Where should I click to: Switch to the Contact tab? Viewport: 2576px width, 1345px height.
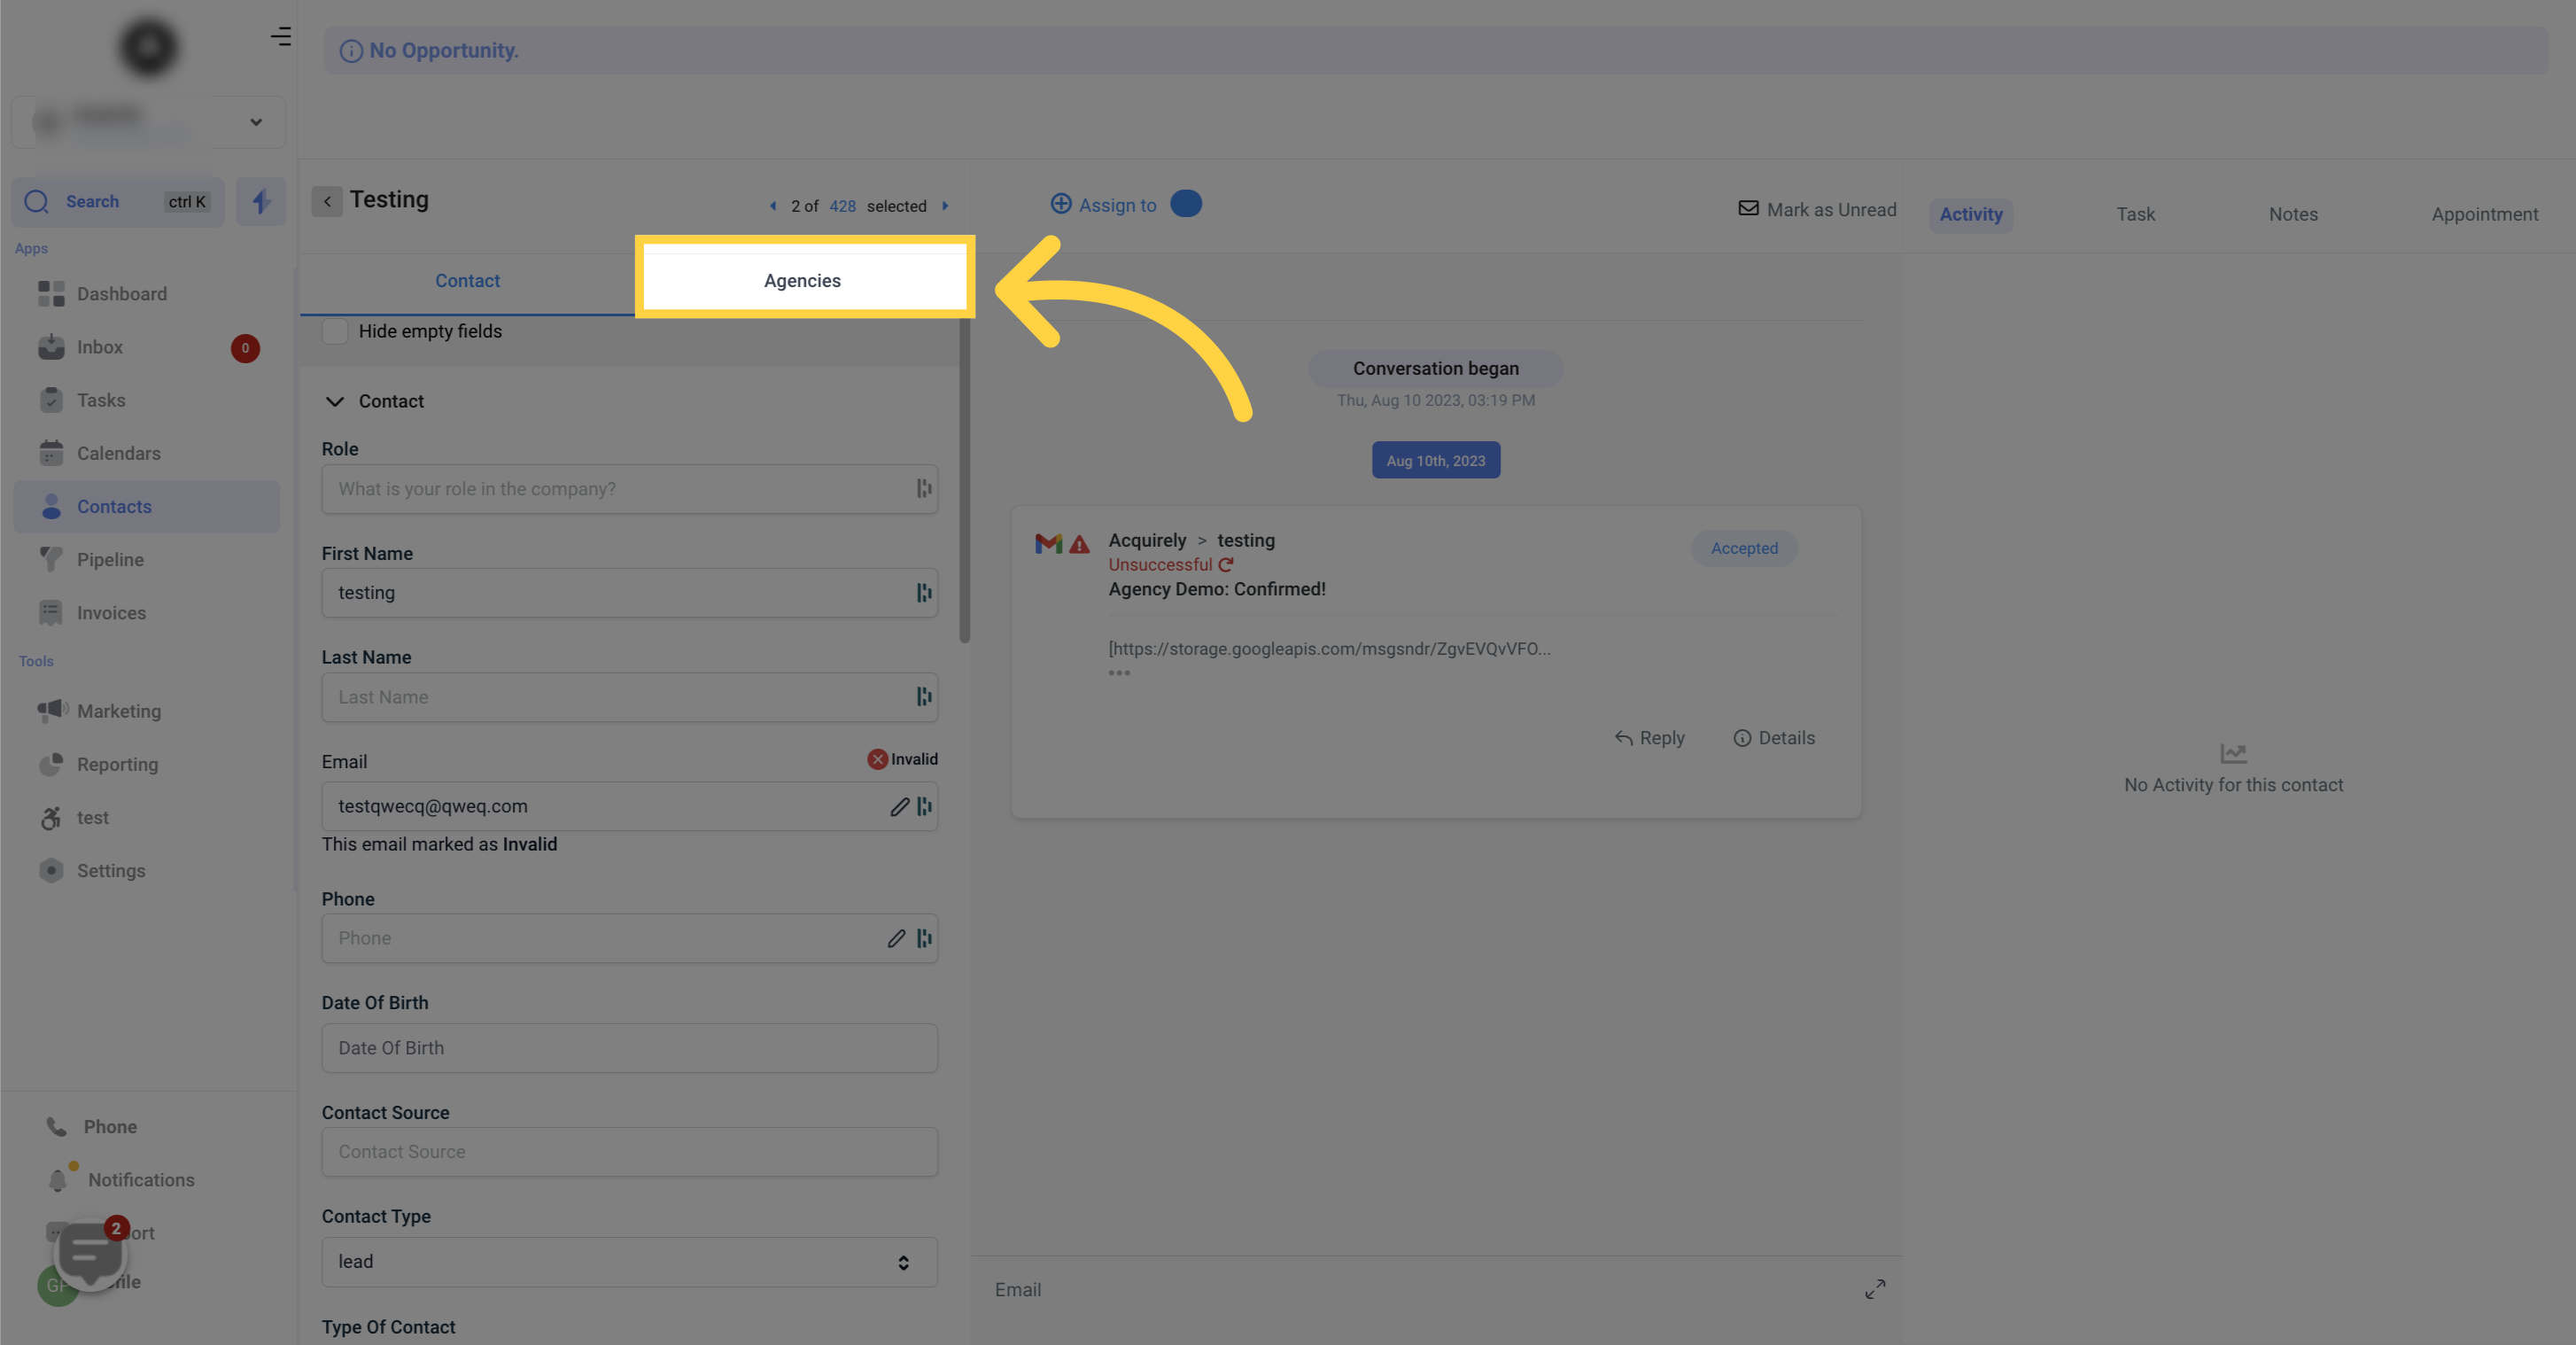tap(467, 280)
